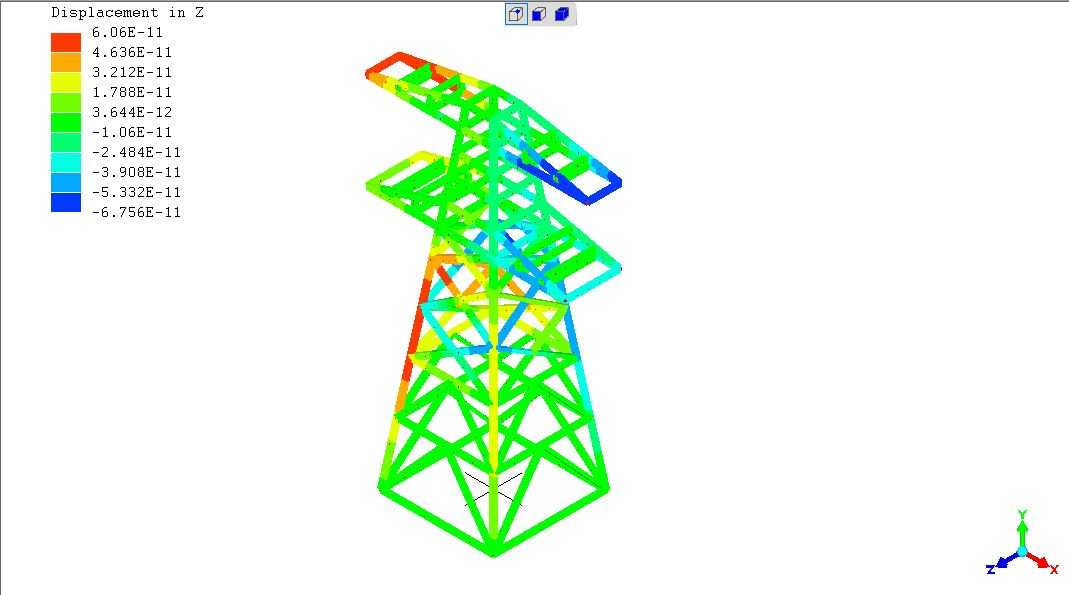Click the red legend color swatch
Screen dimensions: 1069x595
pos(66,42)
